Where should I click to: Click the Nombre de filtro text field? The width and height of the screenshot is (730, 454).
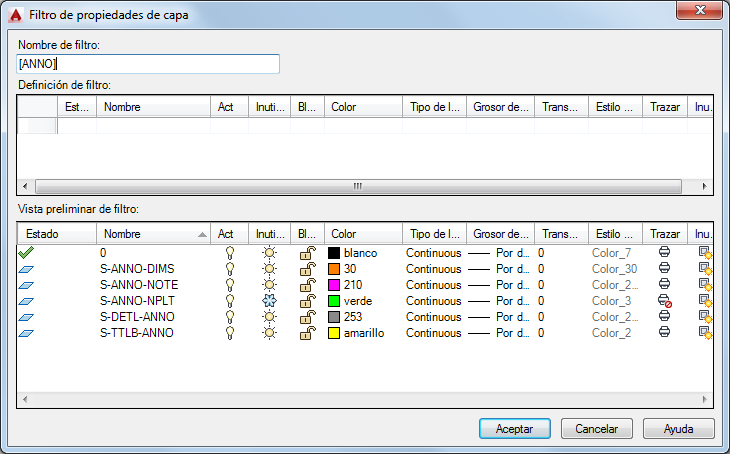click(x=148, y=64)
